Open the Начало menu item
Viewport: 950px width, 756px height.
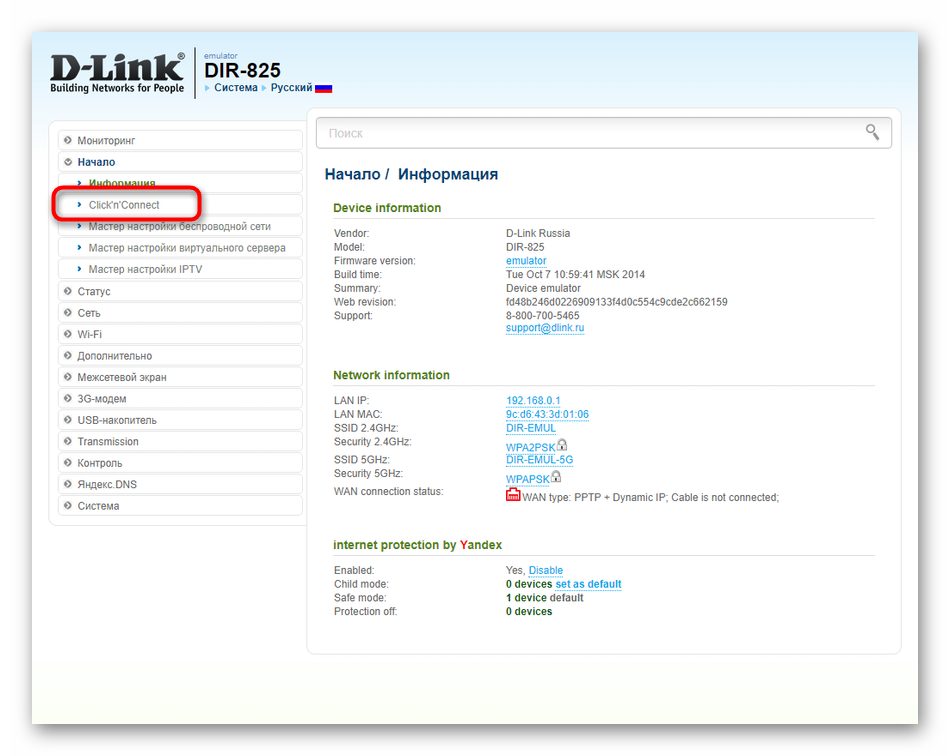point(180,162)
